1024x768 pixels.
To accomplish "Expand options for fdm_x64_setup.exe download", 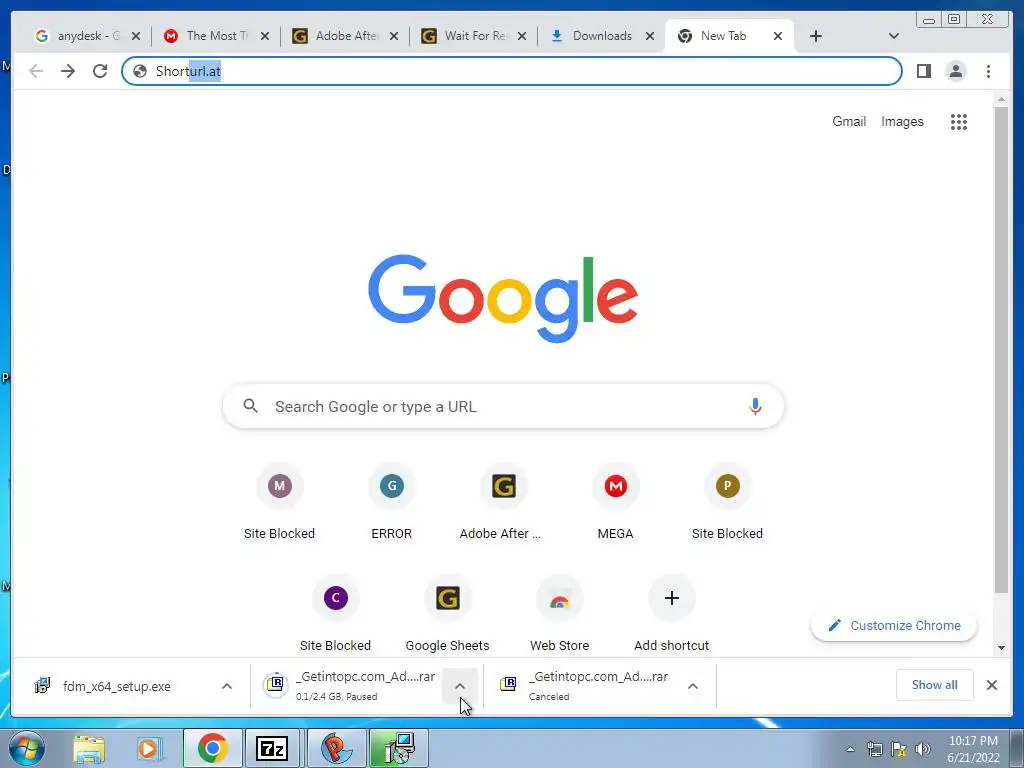I will point(227,686).
